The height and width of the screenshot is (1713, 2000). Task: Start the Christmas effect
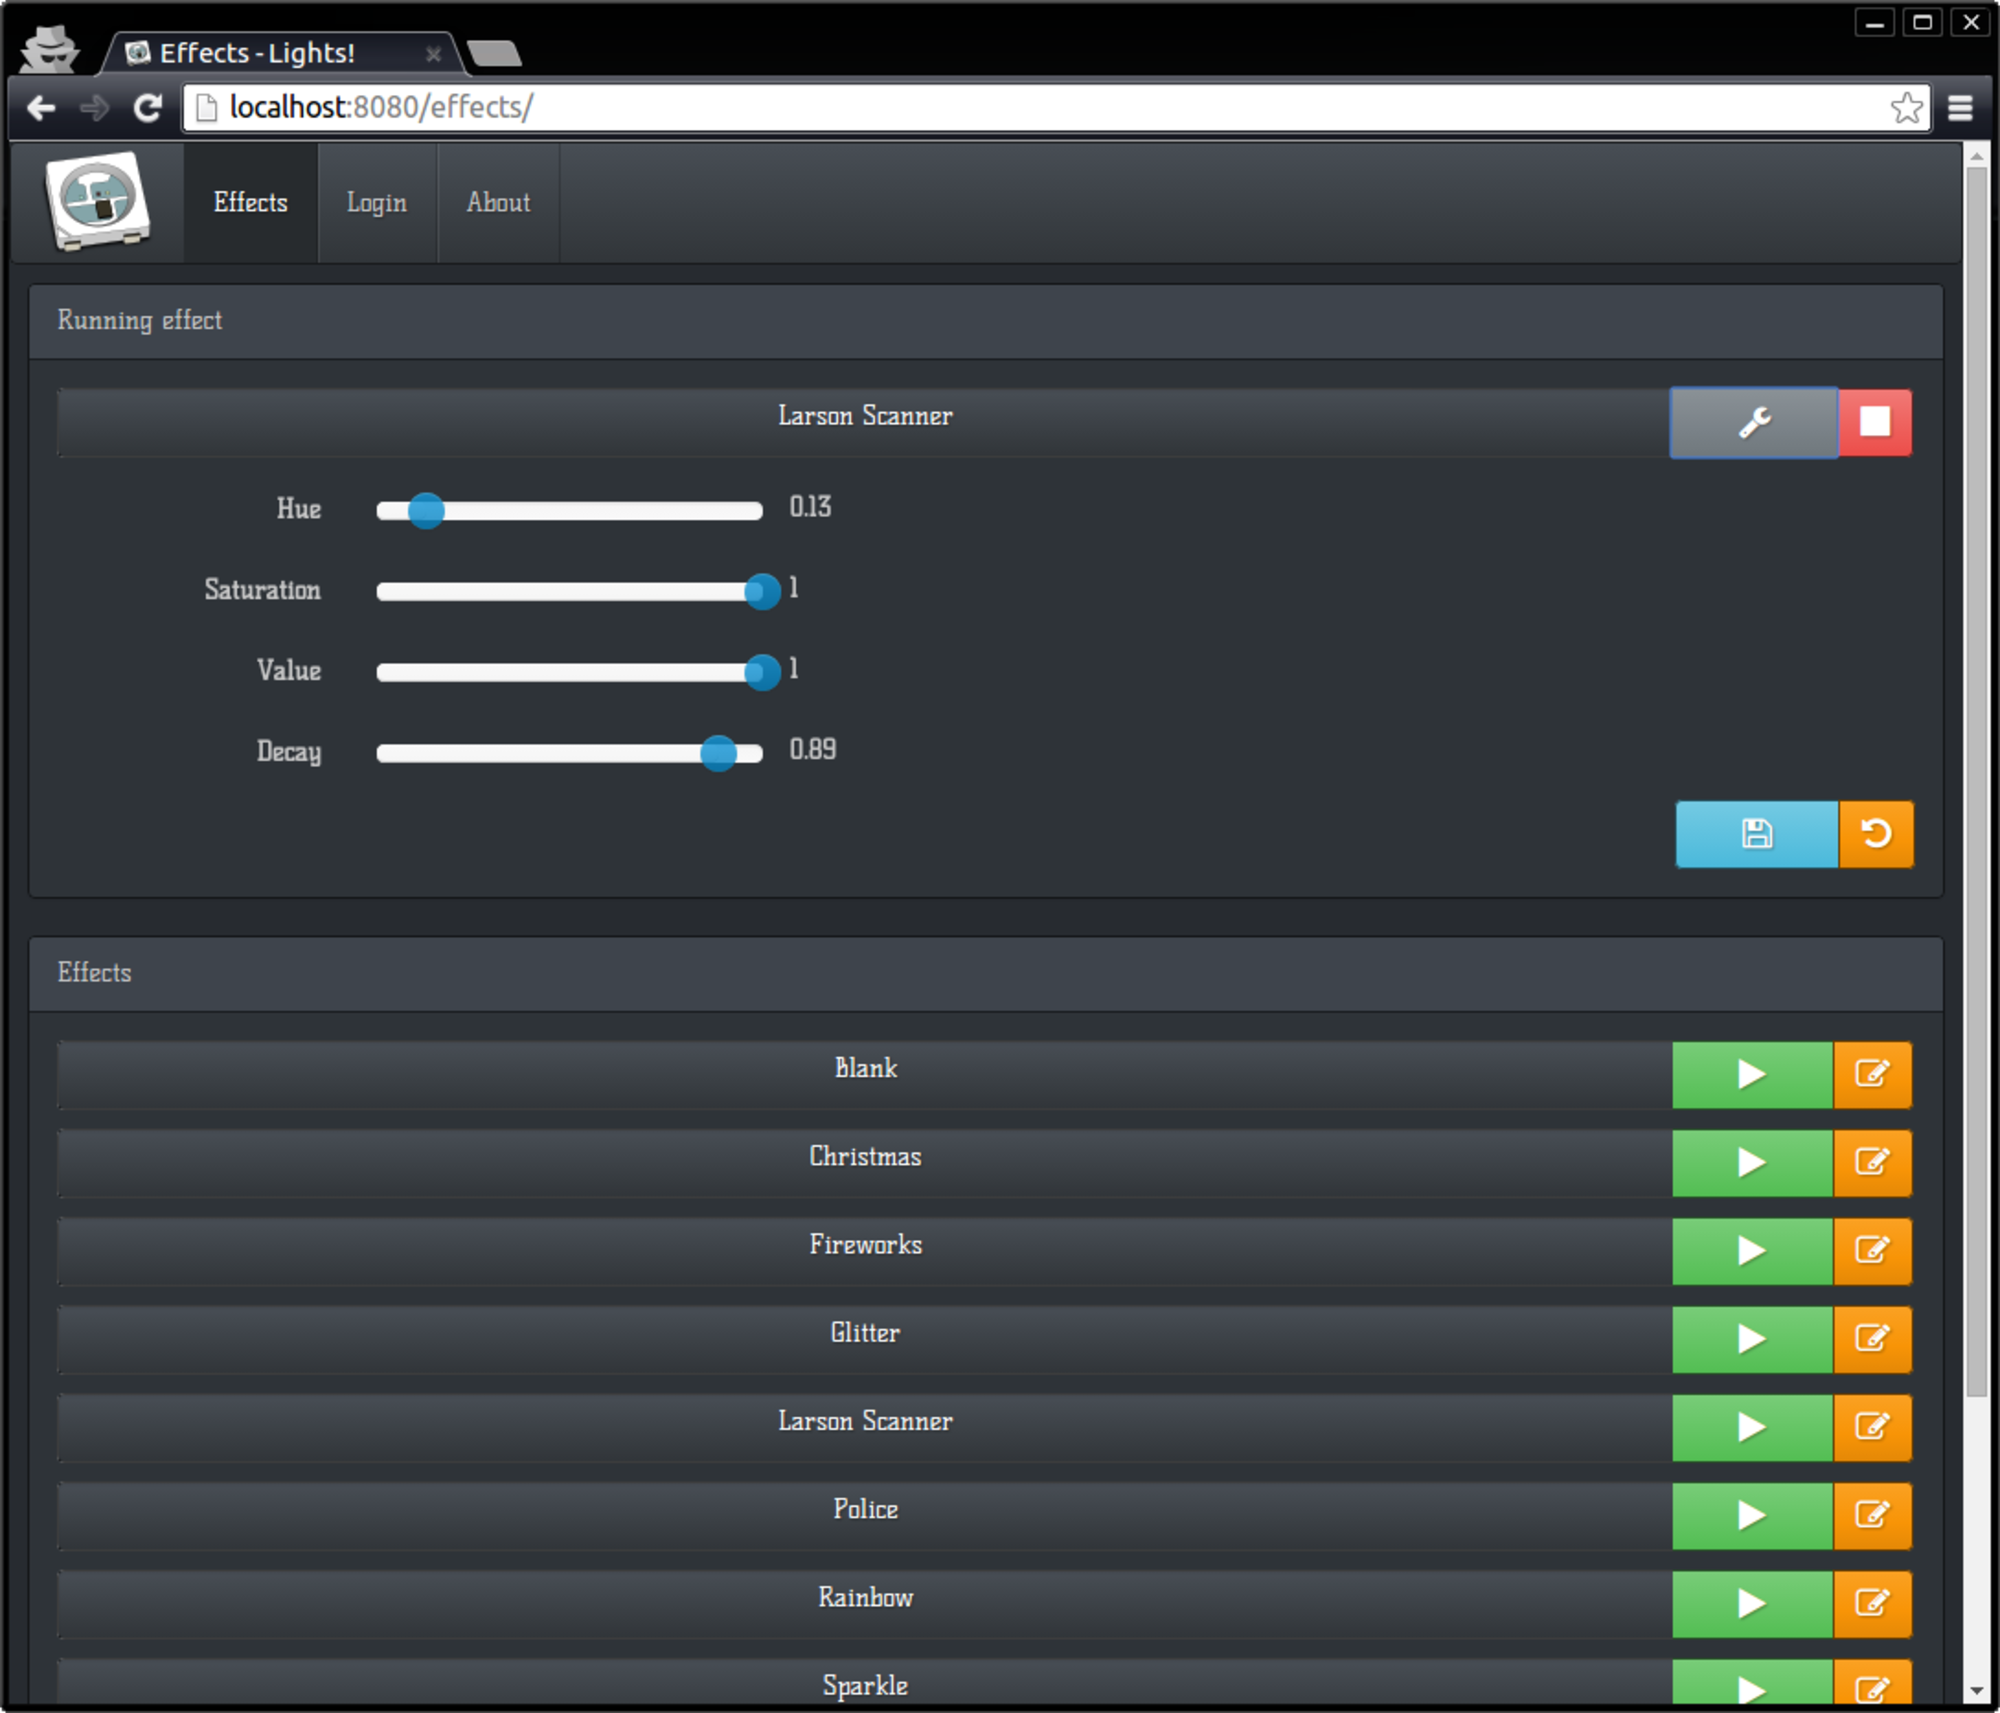click(1752, 1163)
